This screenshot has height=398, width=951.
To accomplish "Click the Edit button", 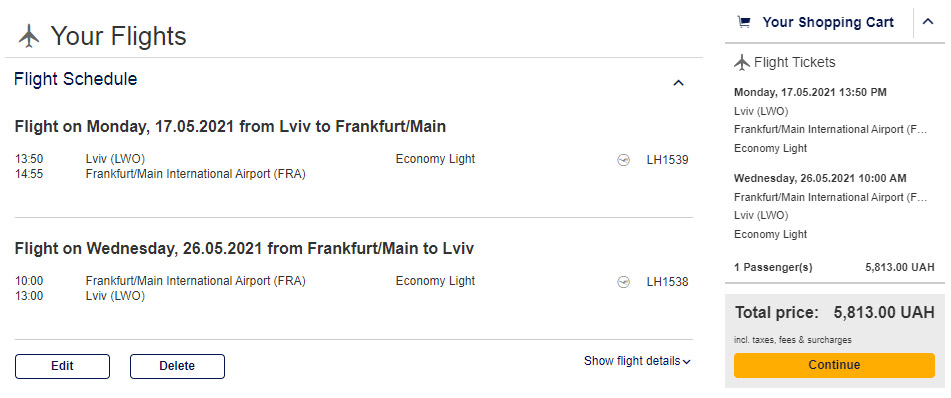I will click(x=62, y=366).
